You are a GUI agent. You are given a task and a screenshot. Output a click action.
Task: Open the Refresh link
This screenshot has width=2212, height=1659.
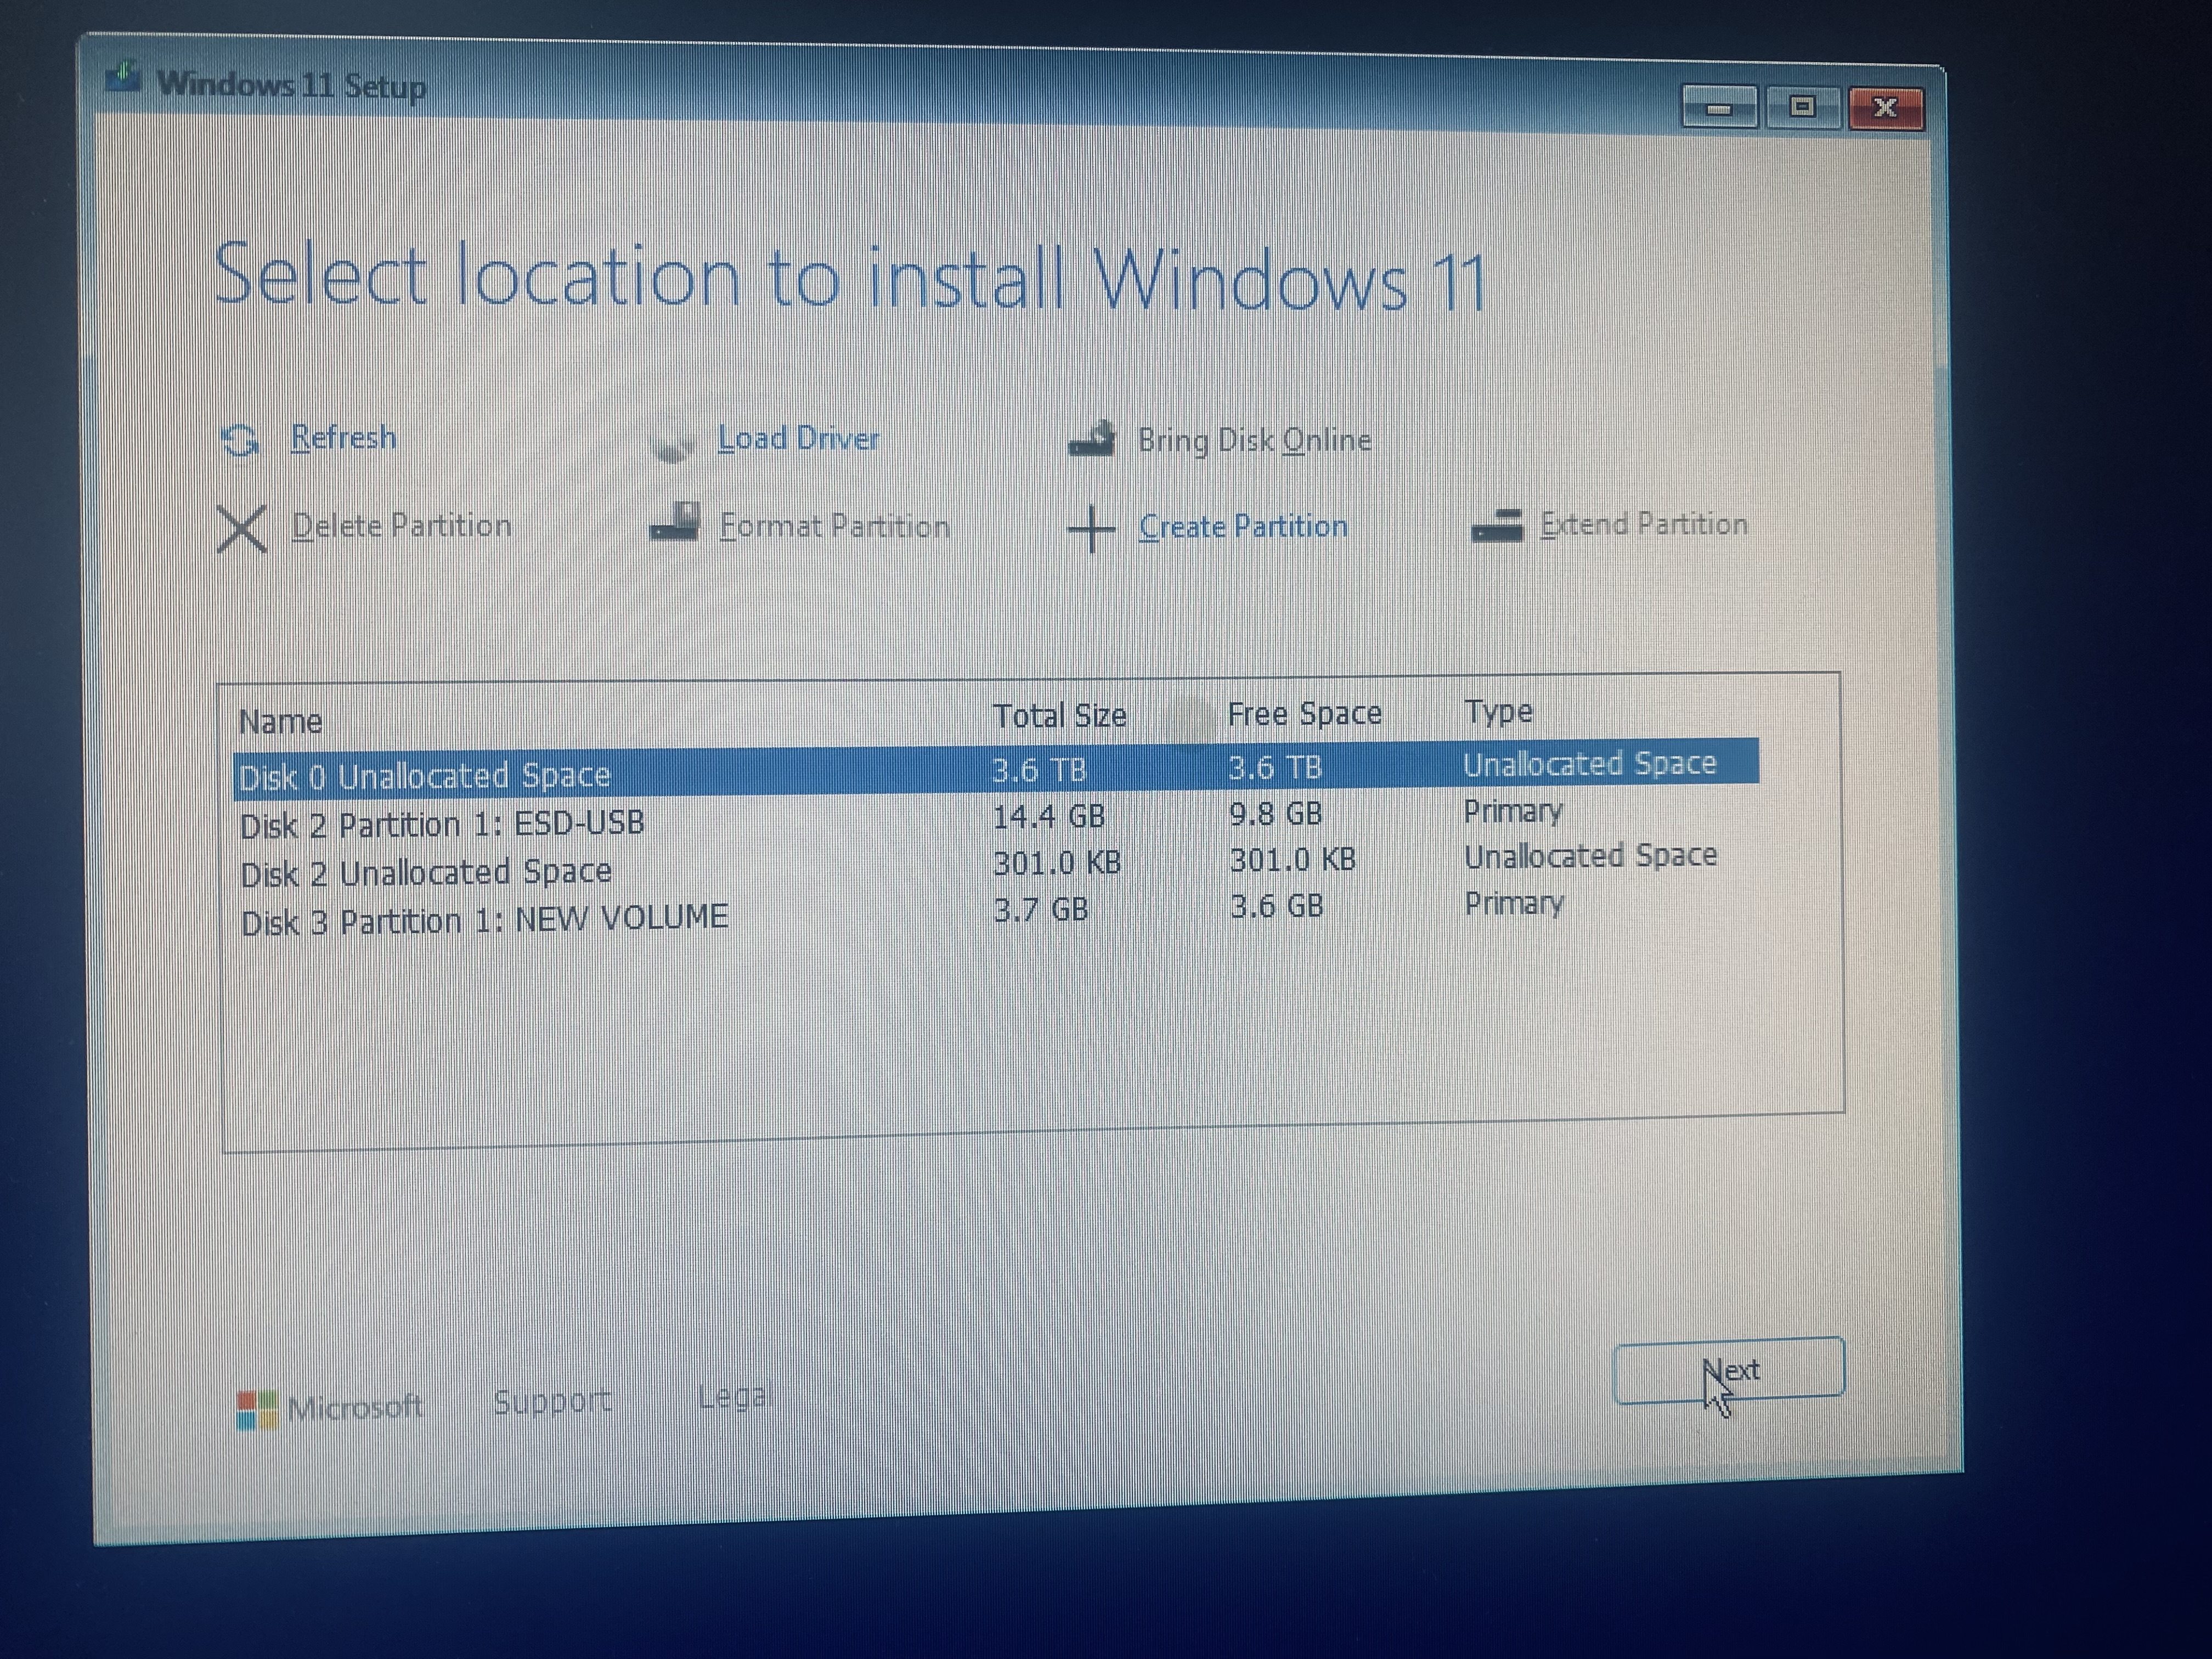343,438
